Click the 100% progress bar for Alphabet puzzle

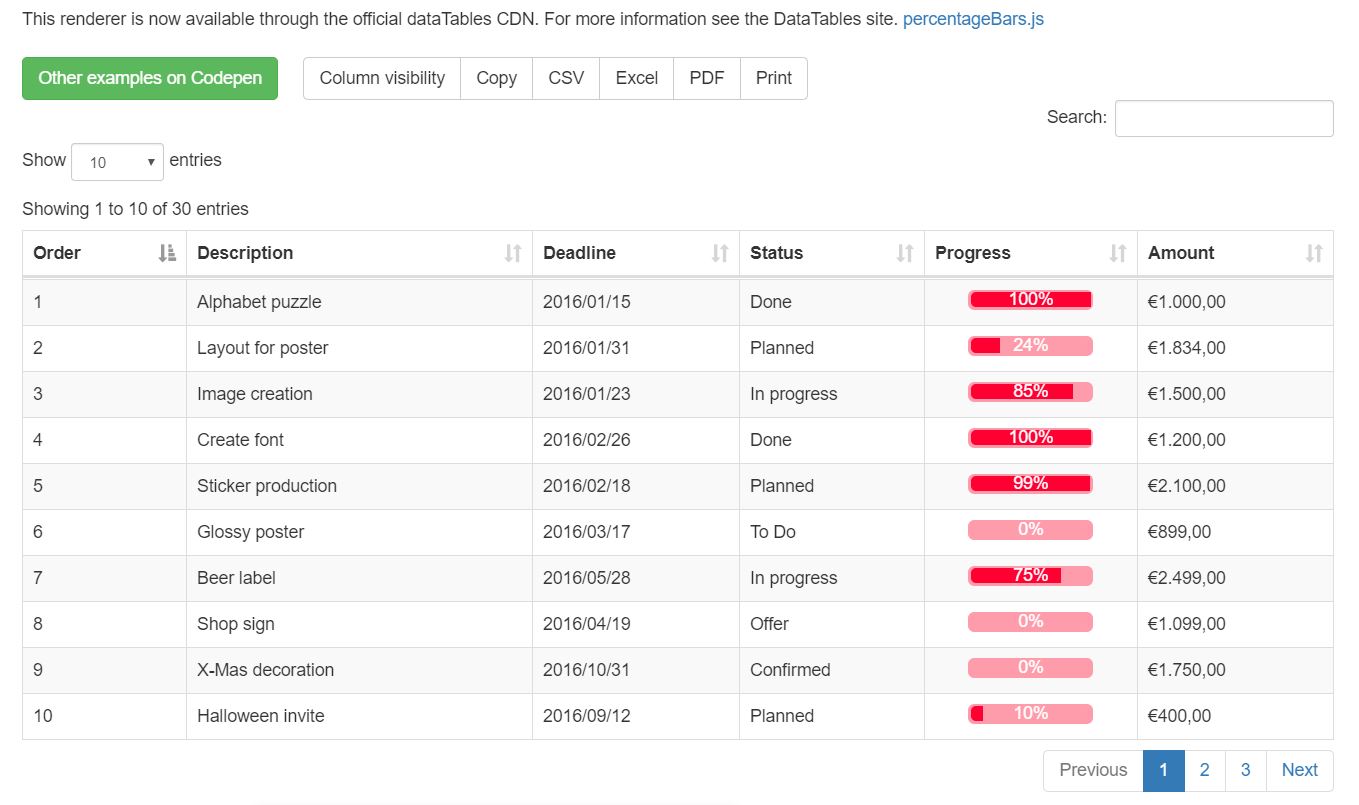[x=1029, y=299]
